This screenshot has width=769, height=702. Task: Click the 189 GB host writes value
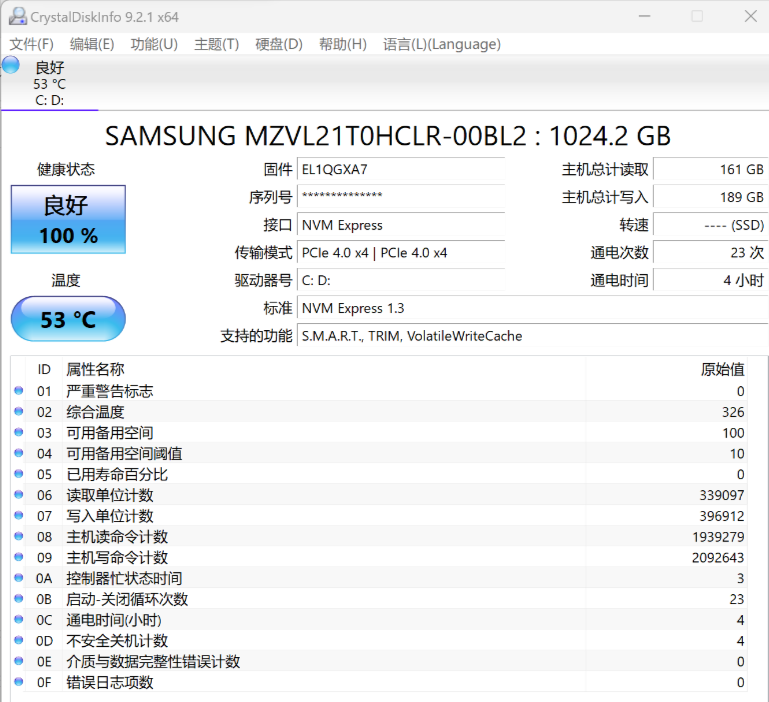pos(711,197)
